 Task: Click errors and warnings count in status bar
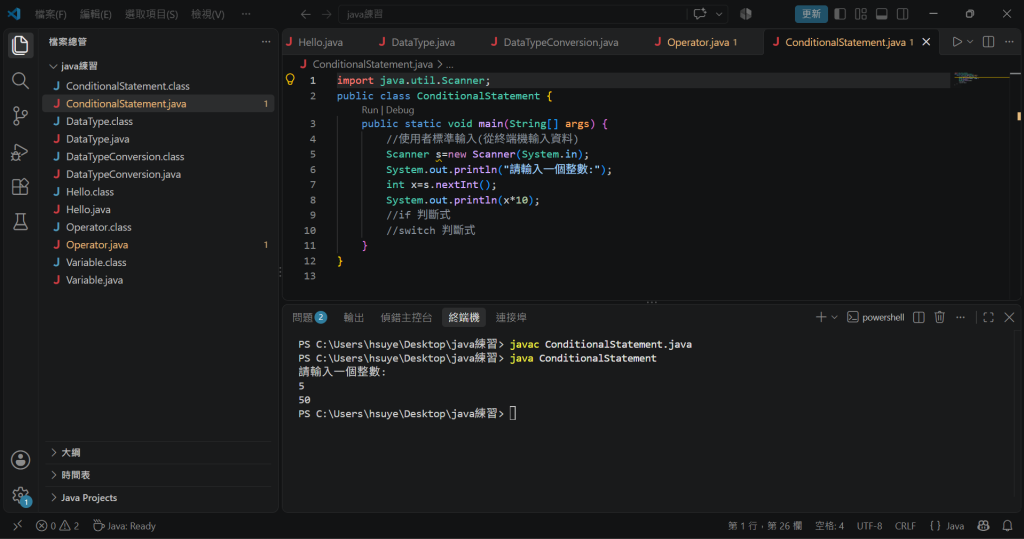click(x=57, y=526)
